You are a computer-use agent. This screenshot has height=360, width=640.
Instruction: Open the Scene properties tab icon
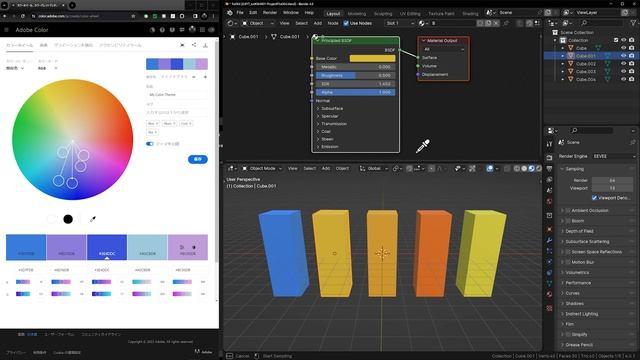(549, 190)
